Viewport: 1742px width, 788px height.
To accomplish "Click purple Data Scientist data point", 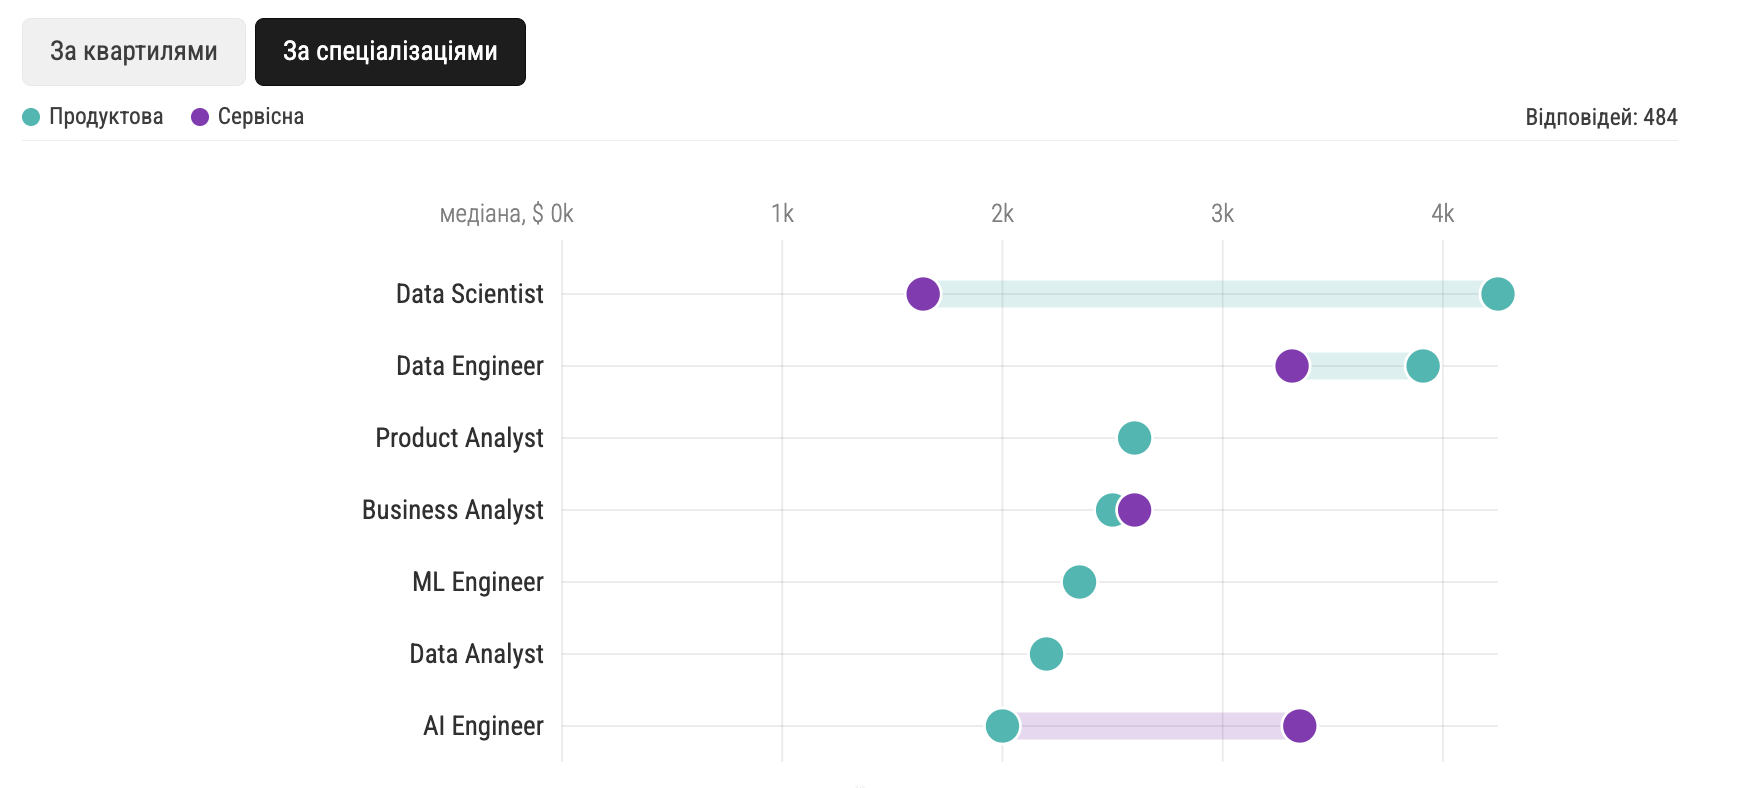I will (x=923, y=294).
